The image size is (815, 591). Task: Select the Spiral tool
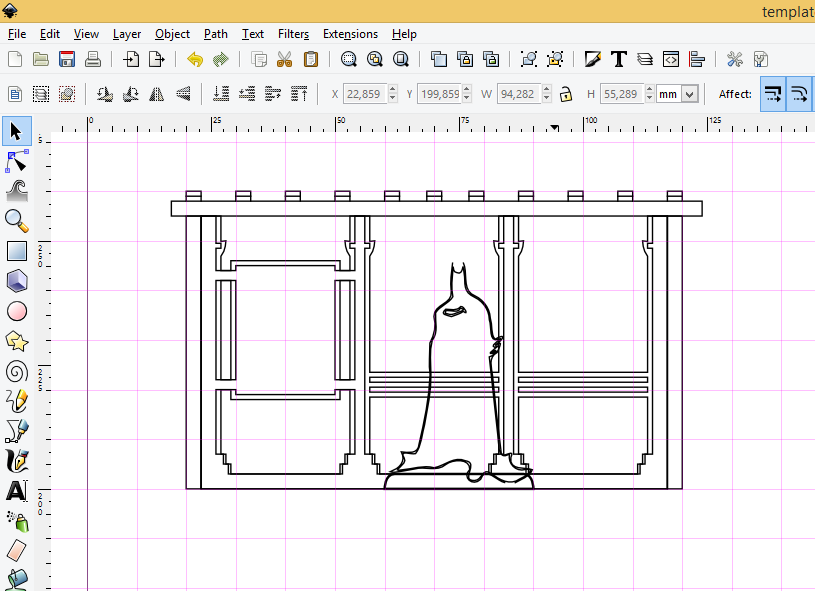[x=17, y=372]
